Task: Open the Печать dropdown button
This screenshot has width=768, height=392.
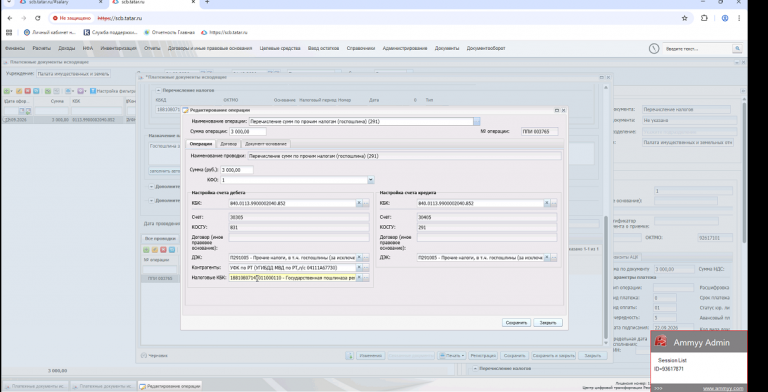Action: pyautogui.click(x=452, y=356)
